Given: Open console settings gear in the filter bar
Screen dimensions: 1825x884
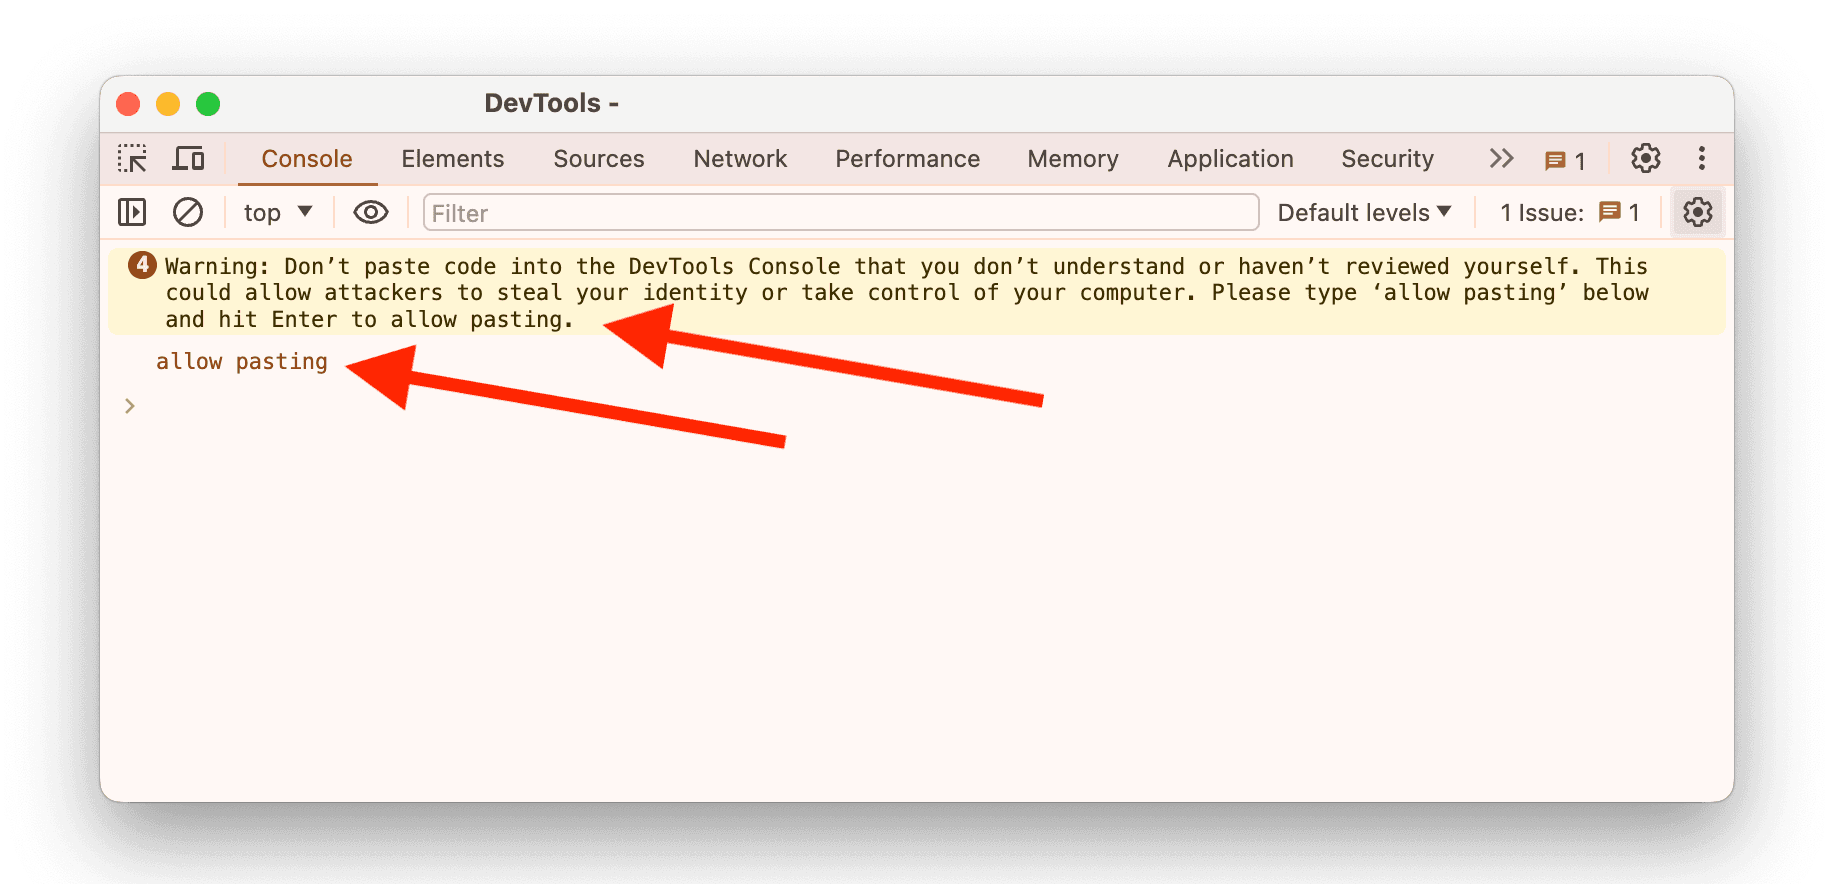Looking at the screenshot, I should 1697,212.
